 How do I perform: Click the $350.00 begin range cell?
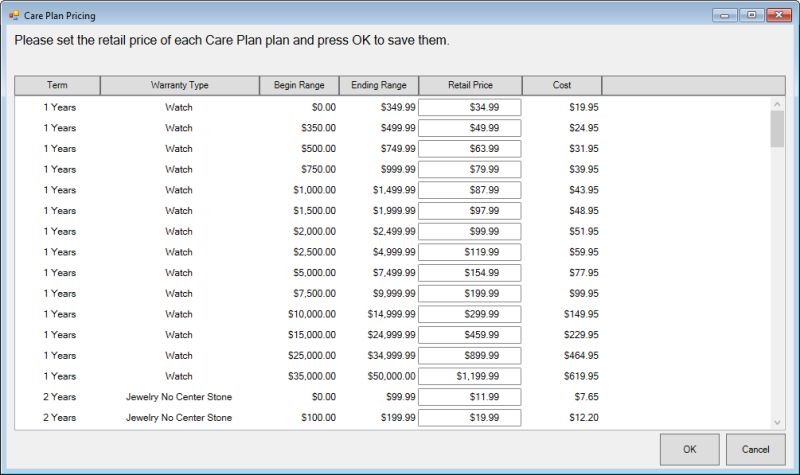pyautogui.click(x=318, y=128)
